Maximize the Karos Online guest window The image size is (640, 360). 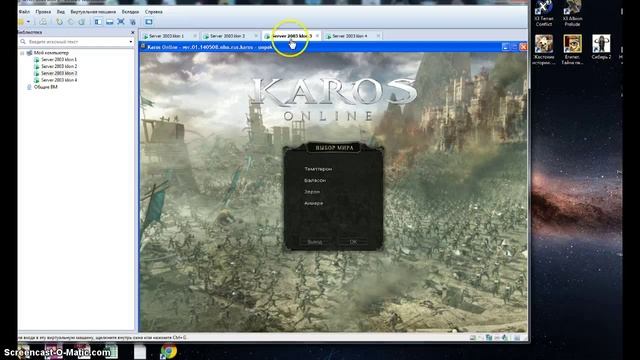[x=514, y=47]
